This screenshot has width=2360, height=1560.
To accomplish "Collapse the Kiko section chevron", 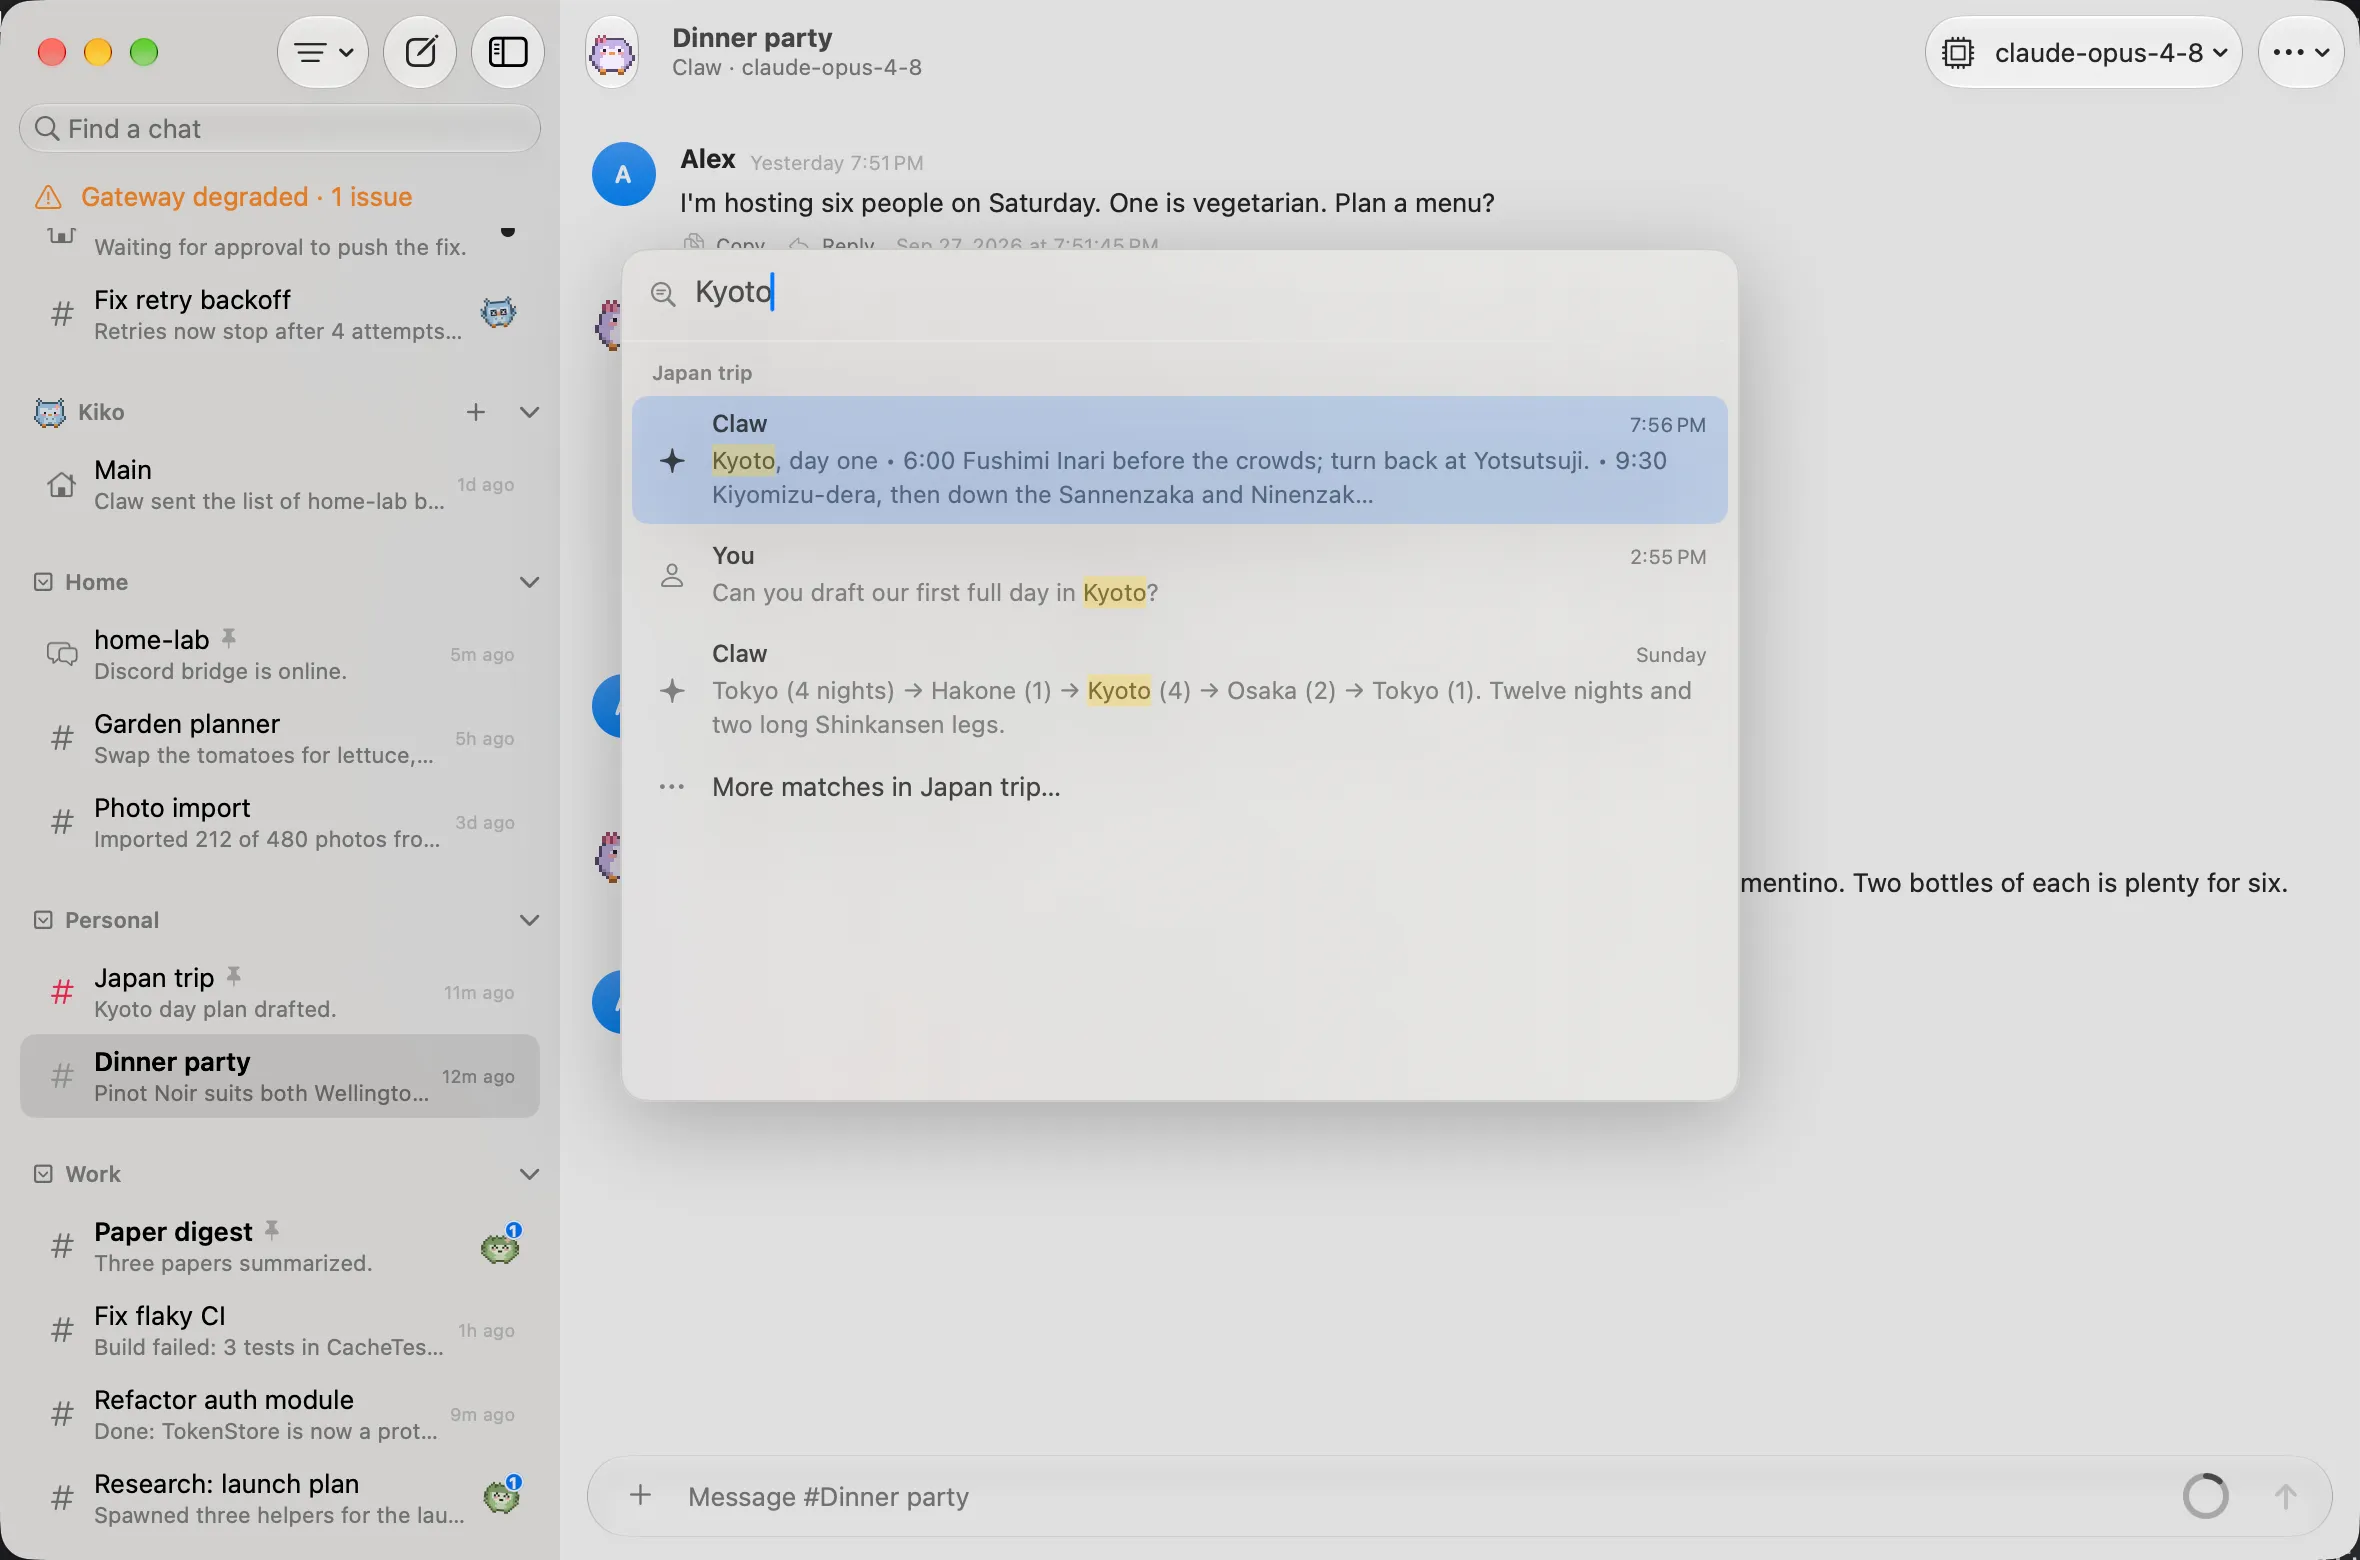I will [x=530, y=412].
